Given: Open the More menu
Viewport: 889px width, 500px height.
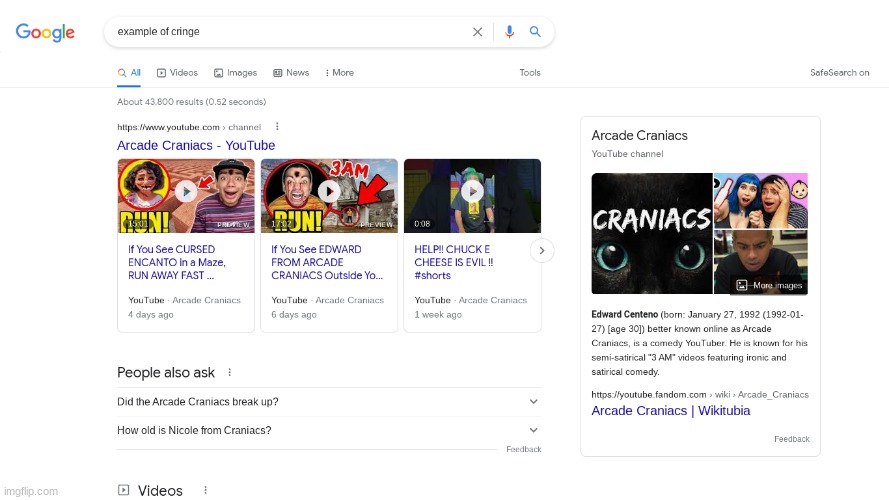Looking at the screenshot, I should [x=339, y=73].
